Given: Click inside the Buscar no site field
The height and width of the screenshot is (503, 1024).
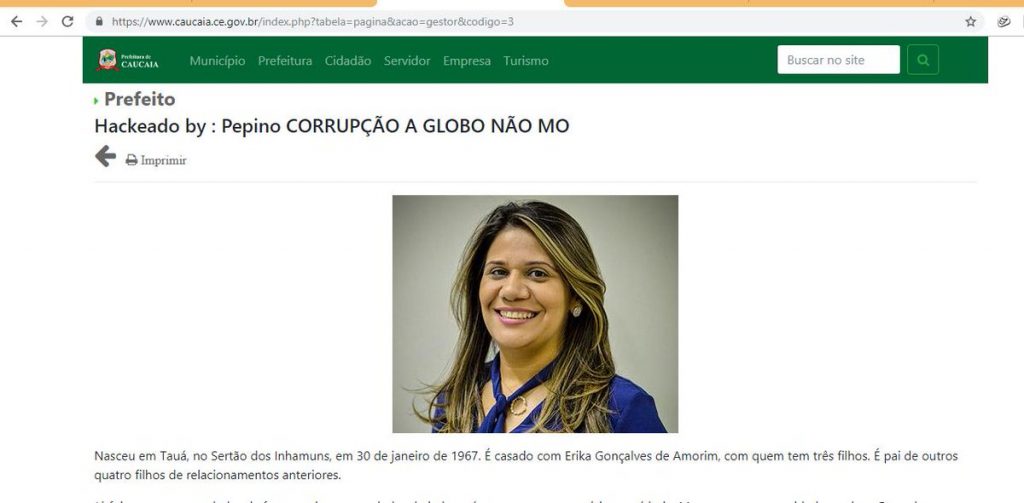Looking at the screenshot, I should click(x=839, y=59).
